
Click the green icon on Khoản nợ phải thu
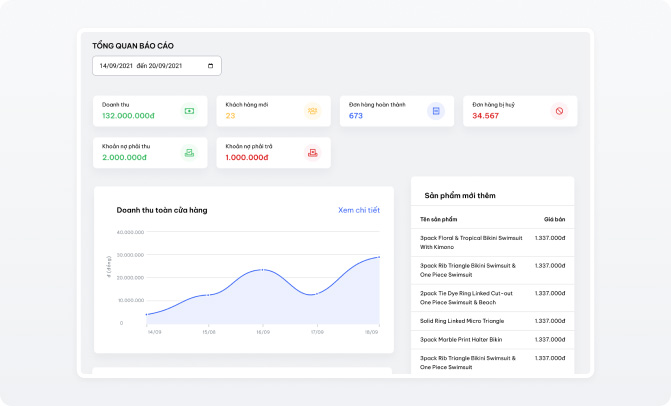189,152
